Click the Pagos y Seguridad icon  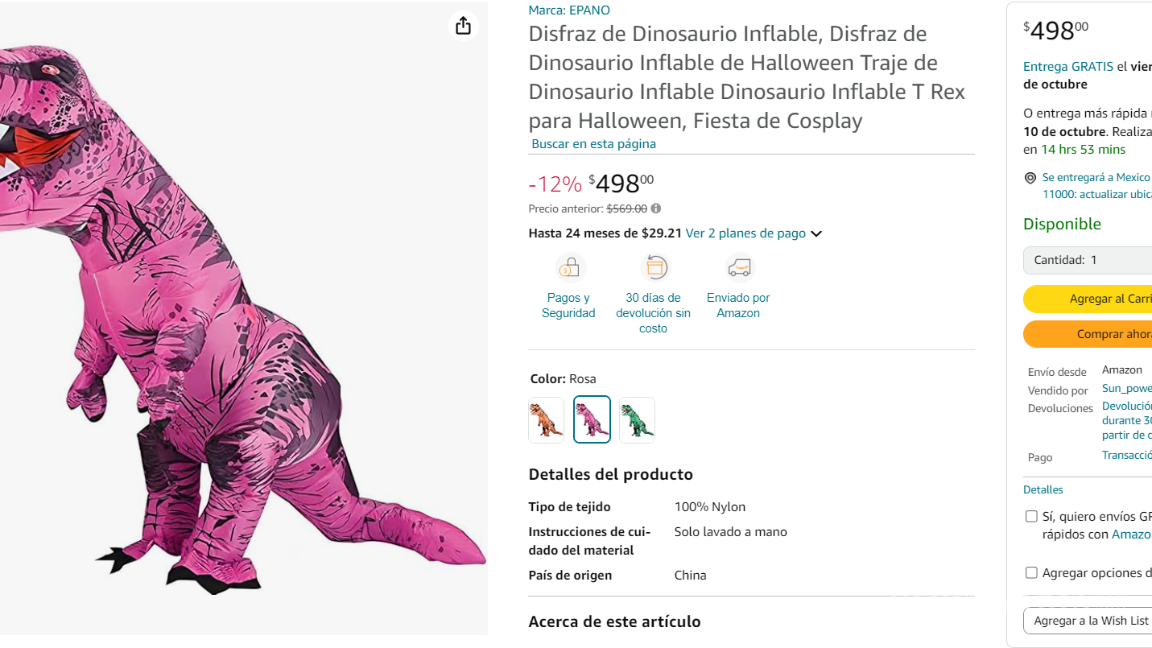click(x=568, y=268)
